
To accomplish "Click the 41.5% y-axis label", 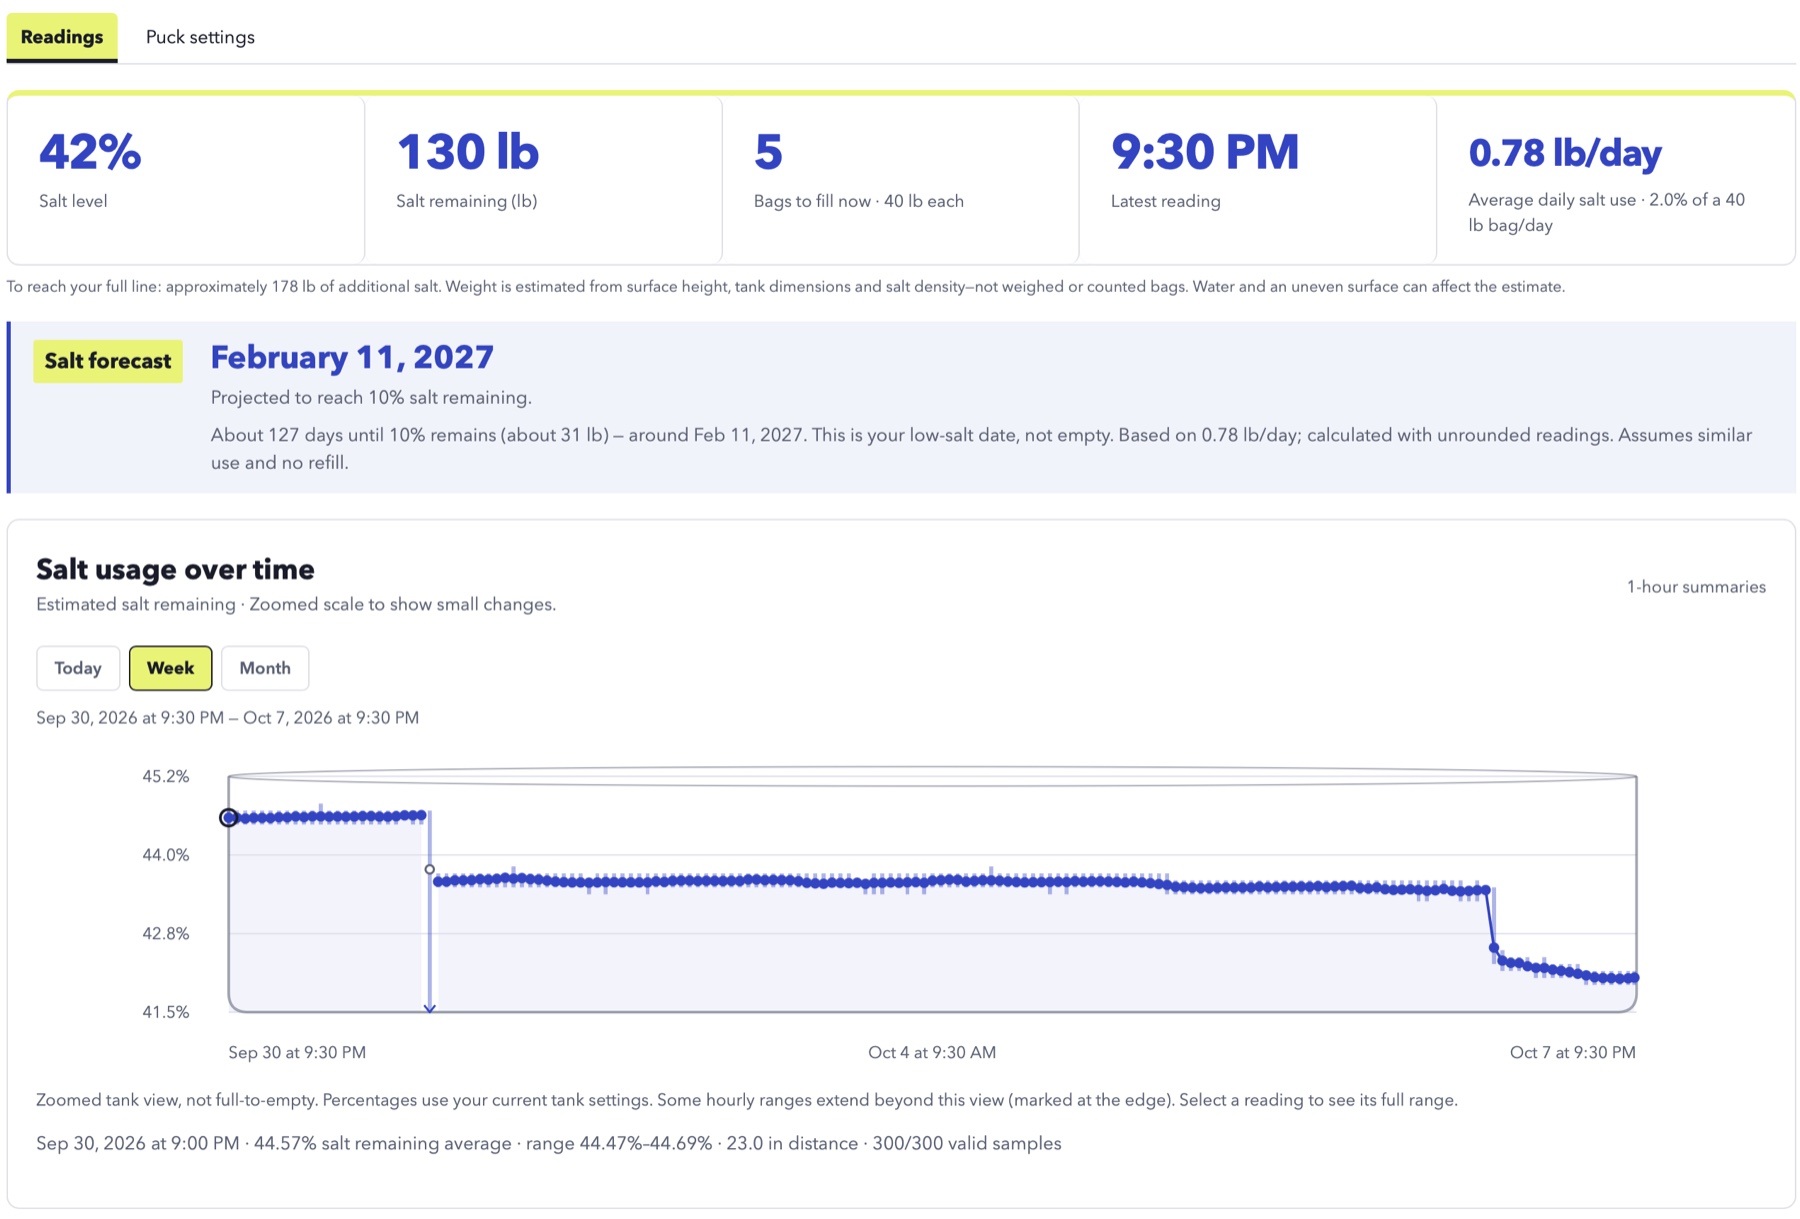I will 166,1012.
